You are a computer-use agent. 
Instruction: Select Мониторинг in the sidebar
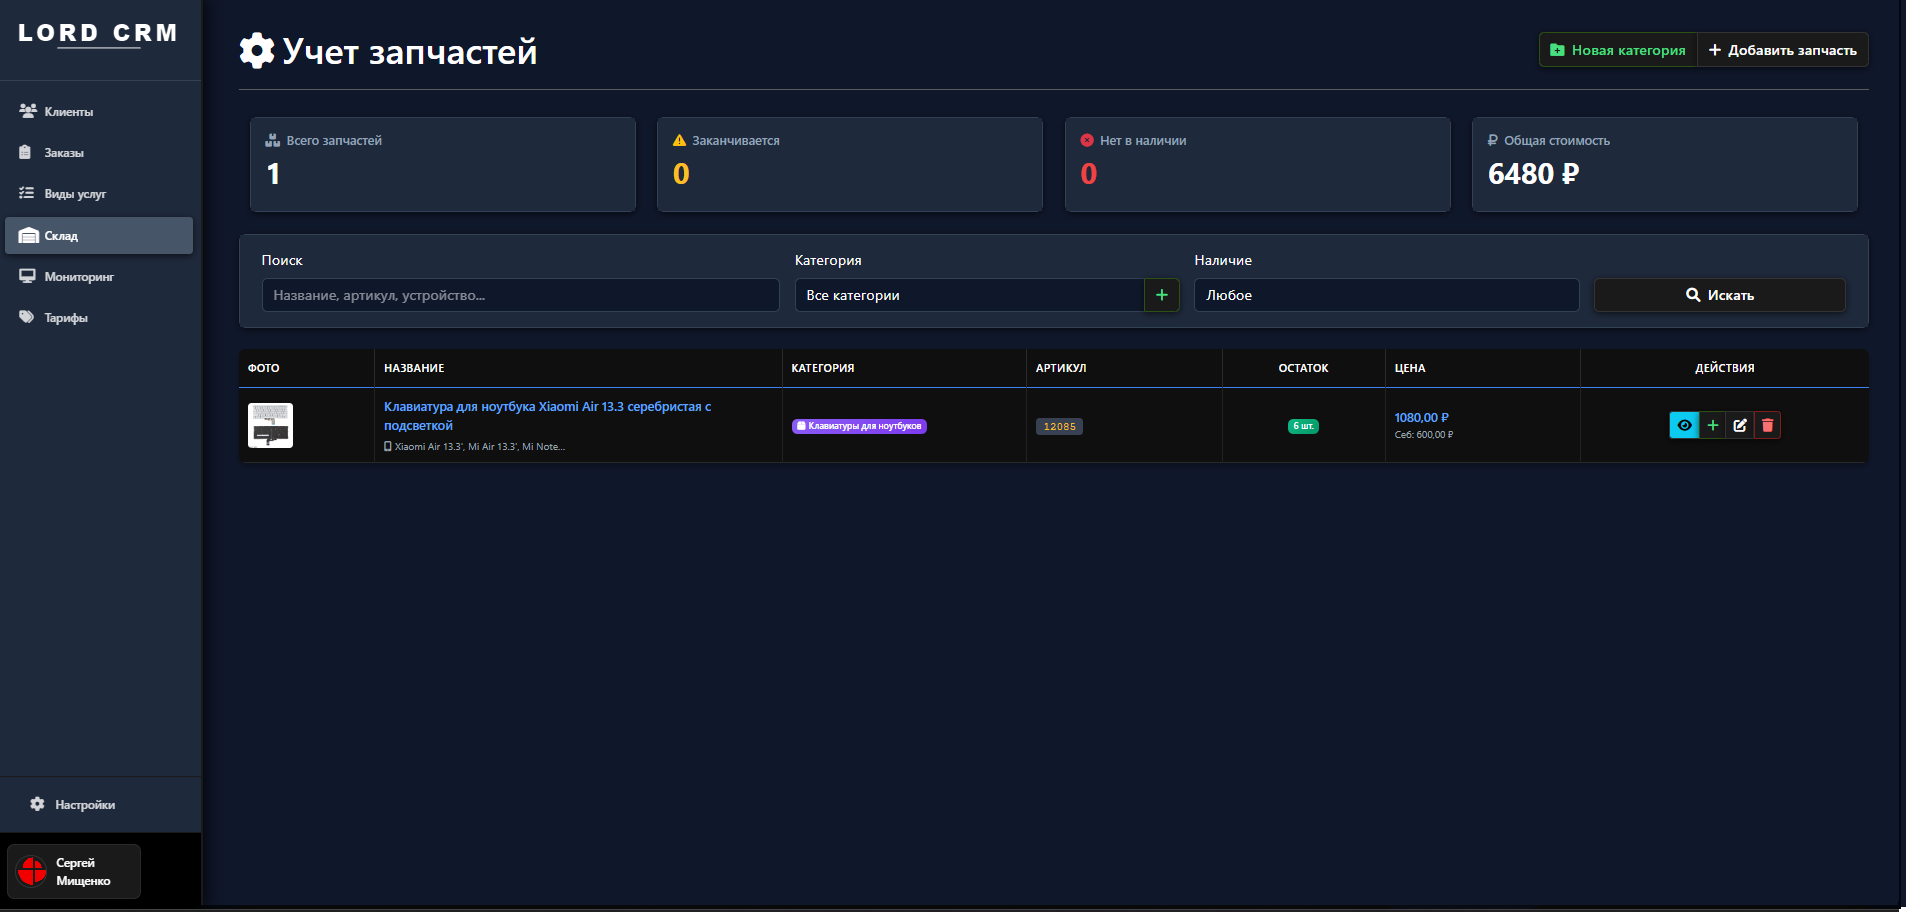(79, 277)
